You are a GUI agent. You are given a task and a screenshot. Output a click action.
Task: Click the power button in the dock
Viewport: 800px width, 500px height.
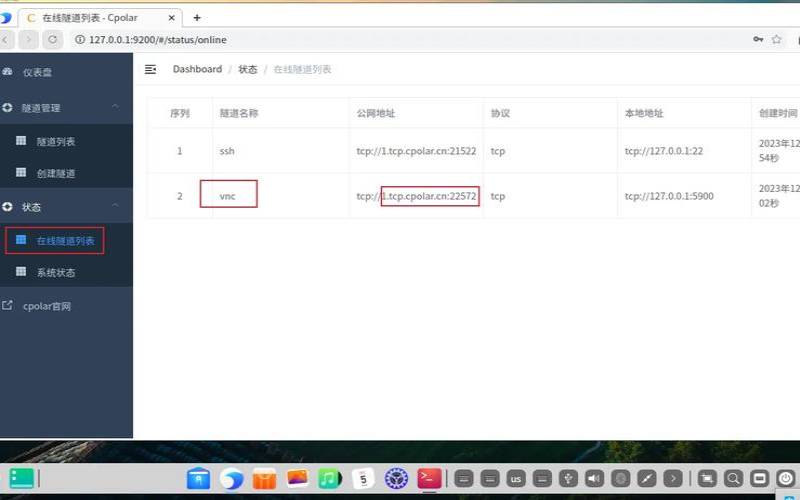coord(786,479)
